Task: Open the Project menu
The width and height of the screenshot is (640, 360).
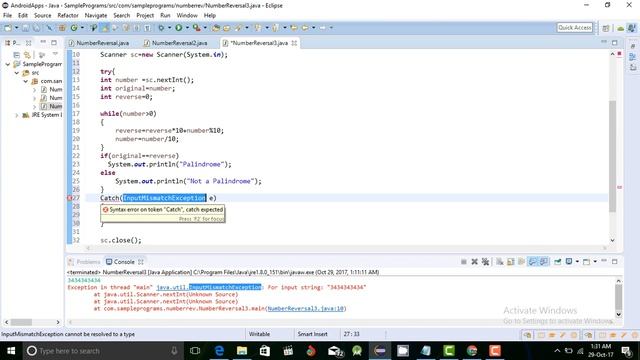Action: [145, 16]
